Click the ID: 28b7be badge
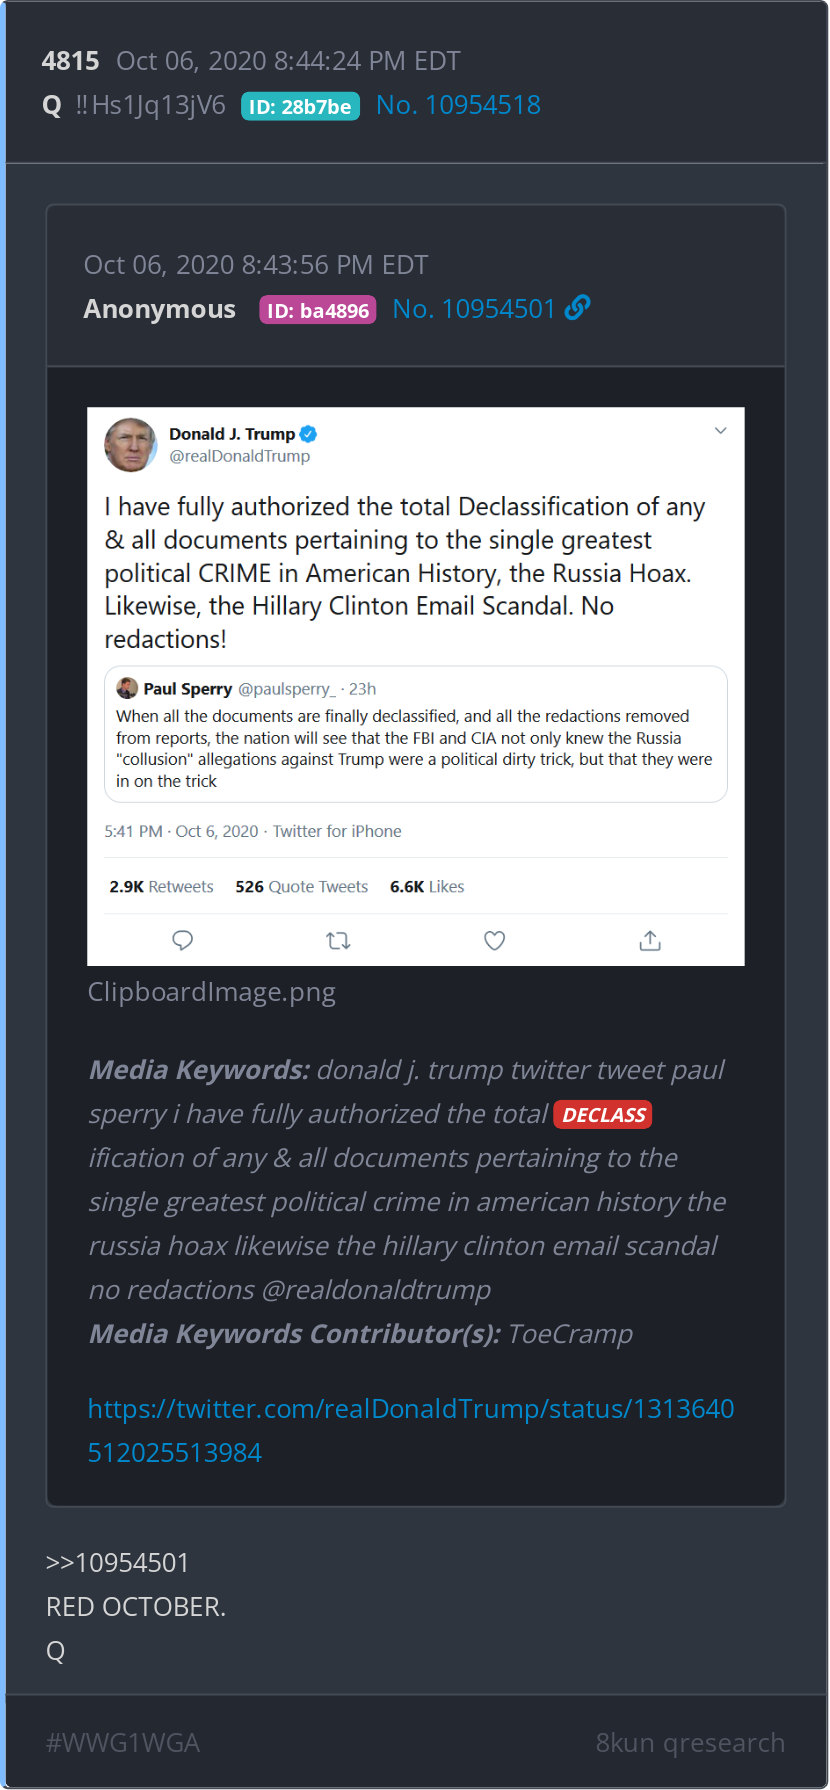Screen dimensions: 830x1790 pyautogui.click(x=300, y=106)
